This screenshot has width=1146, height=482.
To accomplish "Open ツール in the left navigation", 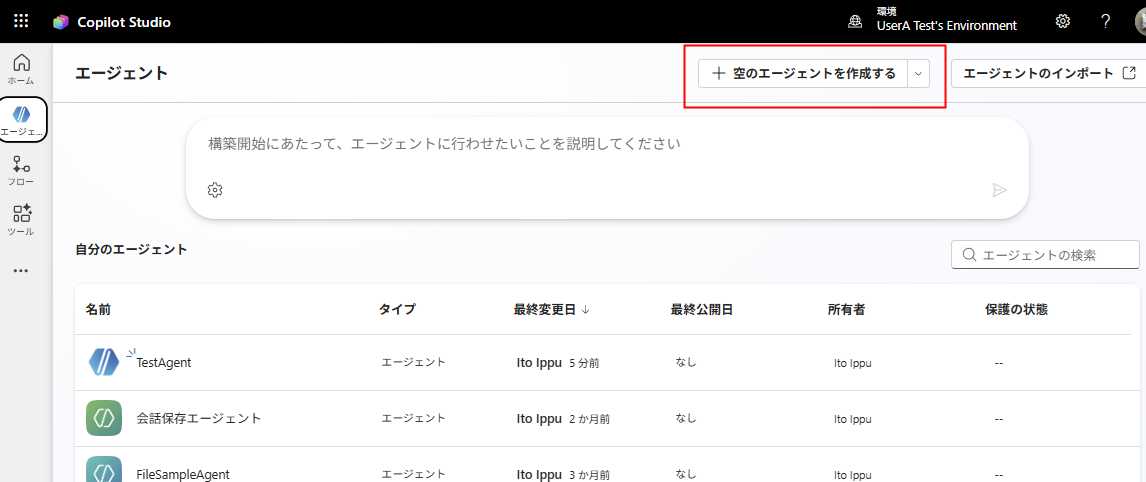I will click(x=21, y=220).
